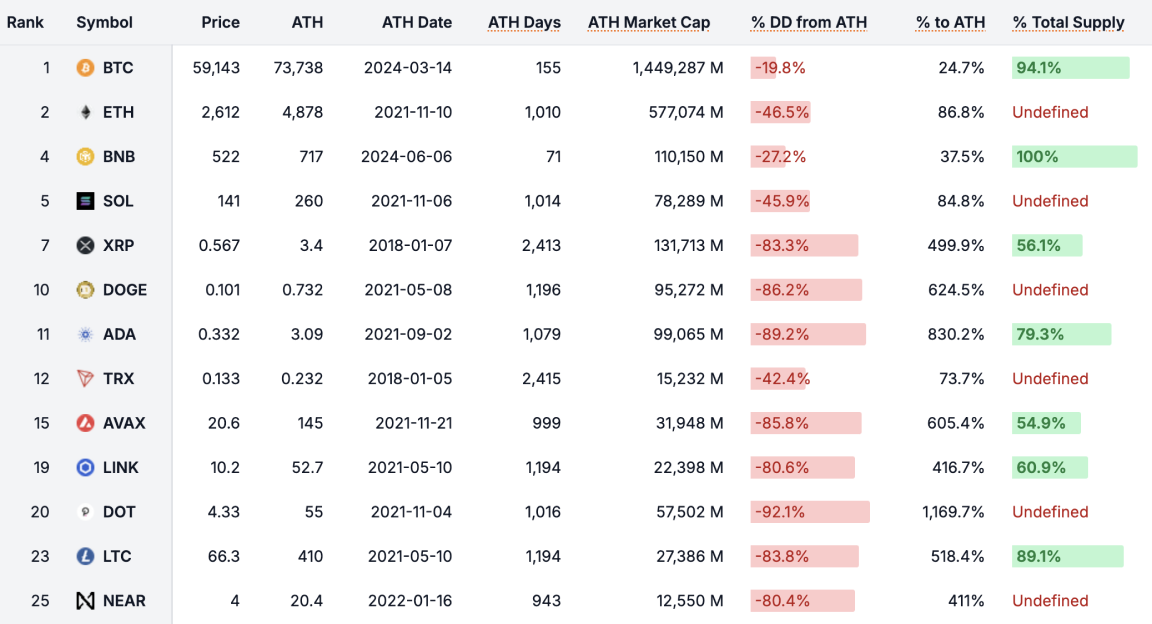Select the Solana (SOL) logo
The image size is (1152, 624).
[x=84, y=201]
